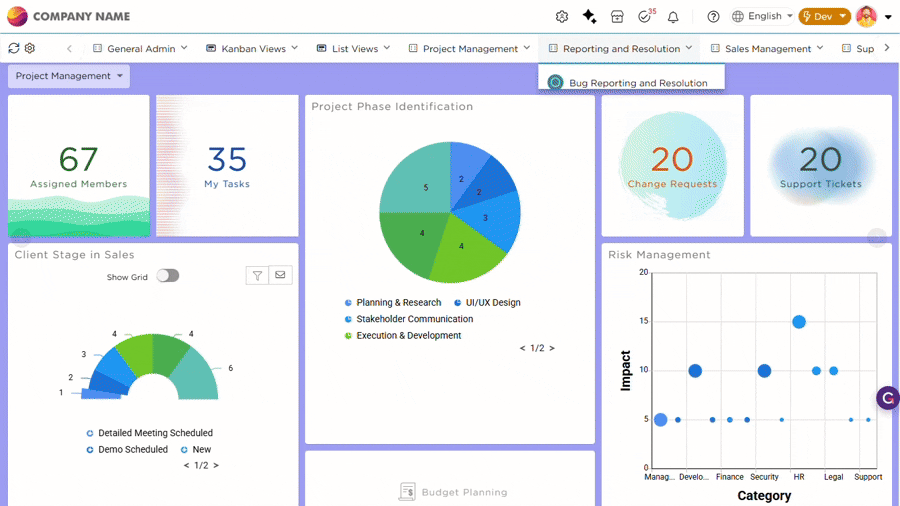Screen dimensions: 900x506
Task: Open the settings gear in the top header
Action: point(562,17)
